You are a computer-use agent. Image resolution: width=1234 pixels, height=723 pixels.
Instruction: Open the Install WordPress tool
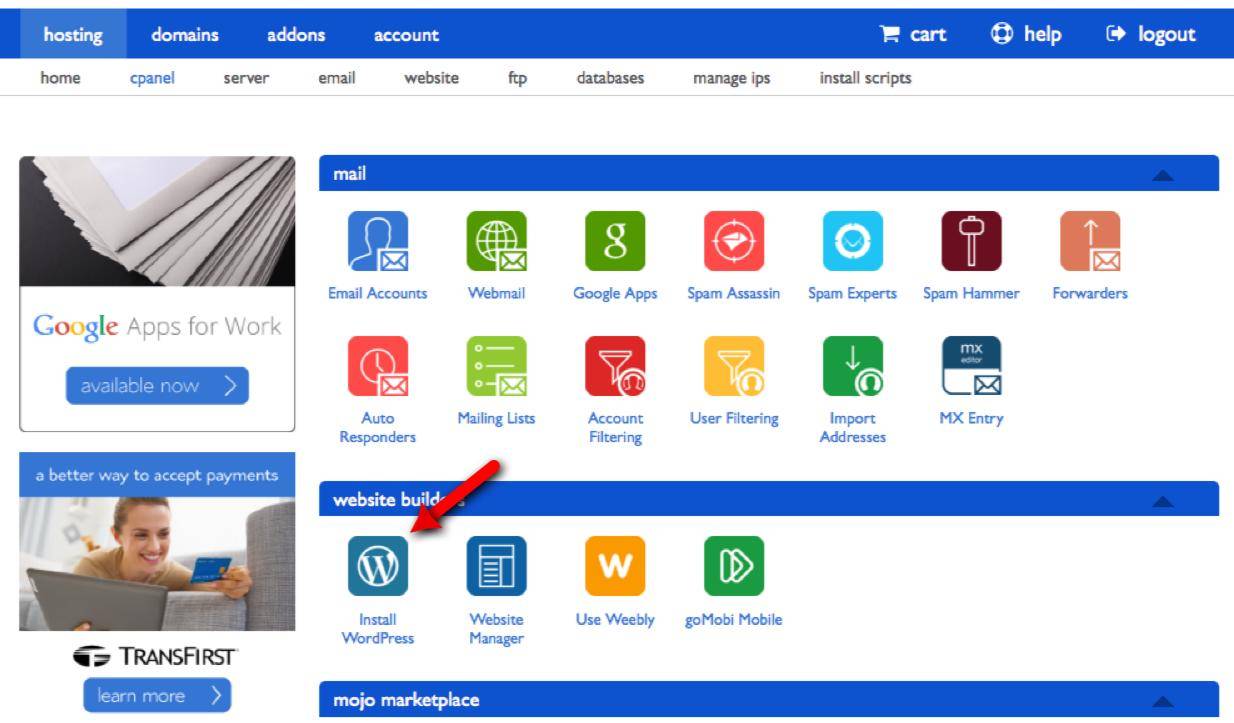tap(377, 564)
